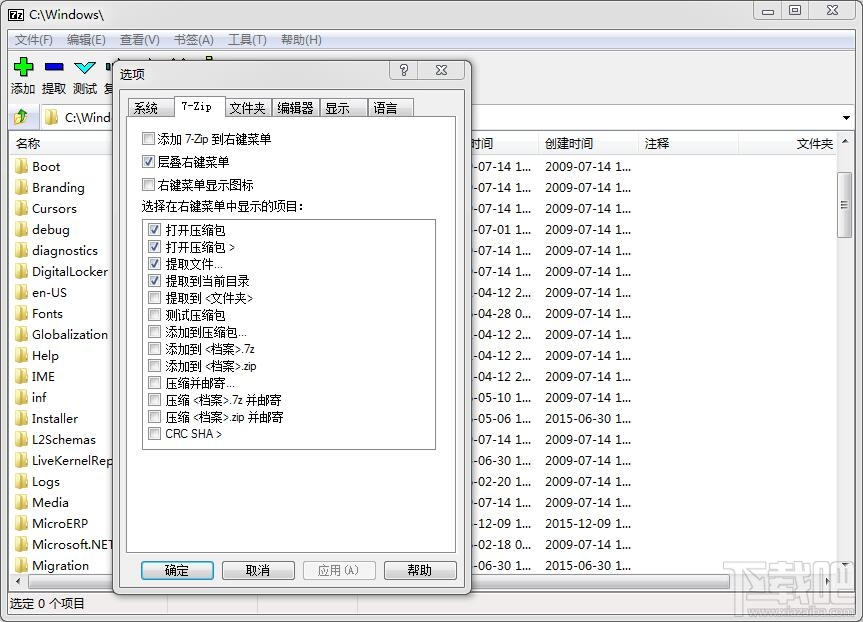Click the Test (测试) checkmark toolbar icon
The image size is (863, 622).
(84, 67)
